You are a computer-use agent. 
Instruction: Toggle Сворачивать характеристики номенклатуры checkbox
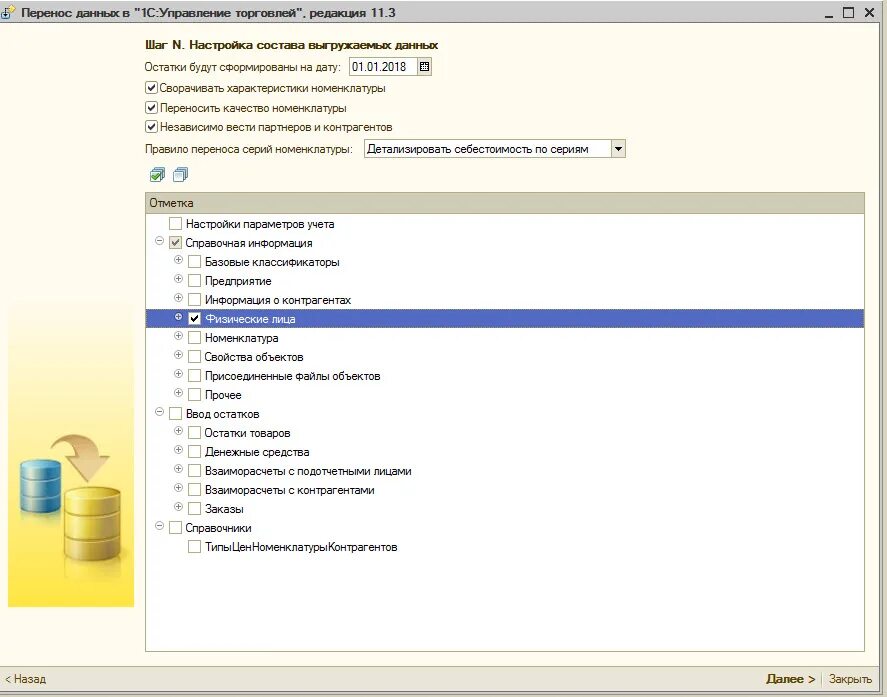151,88
